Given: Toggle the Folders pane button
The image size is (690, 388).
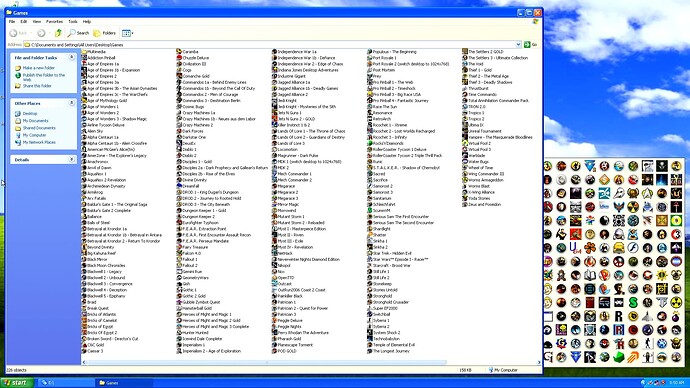Looking at the screenshot, I should [104, 33].
